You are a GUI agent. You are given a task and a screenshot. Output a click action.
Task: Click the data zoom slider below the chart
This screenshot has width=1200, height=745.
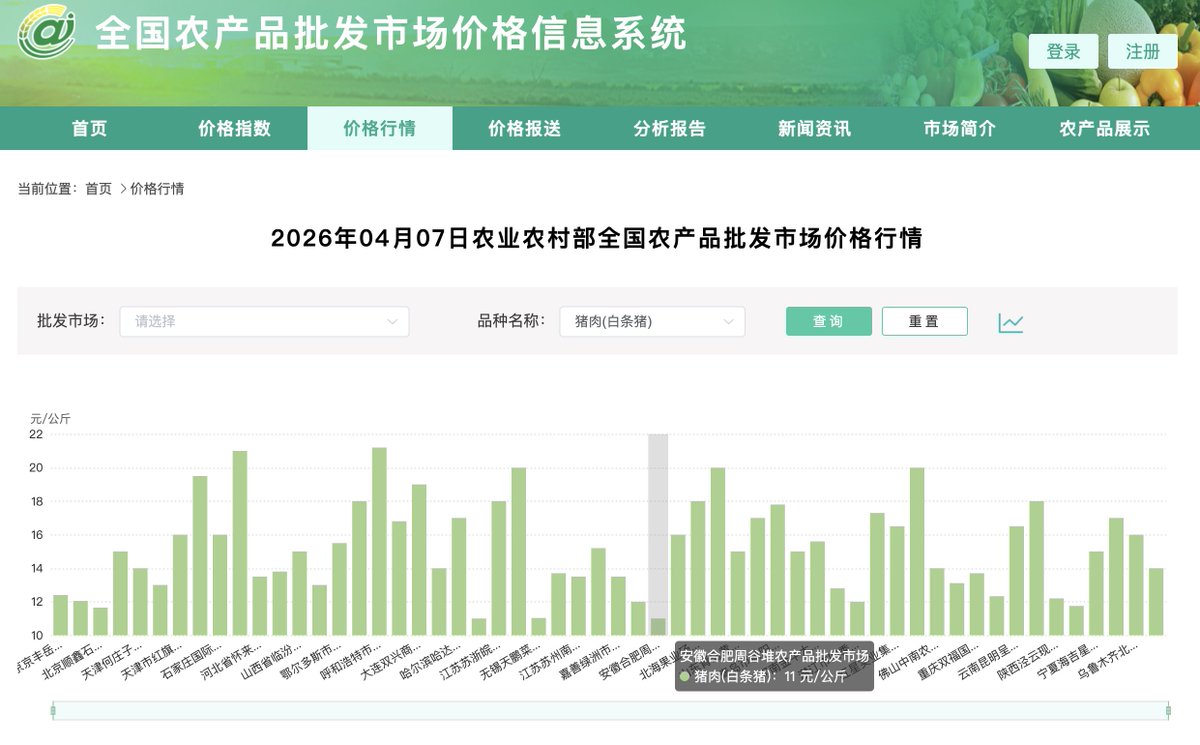tap(600, 710)
